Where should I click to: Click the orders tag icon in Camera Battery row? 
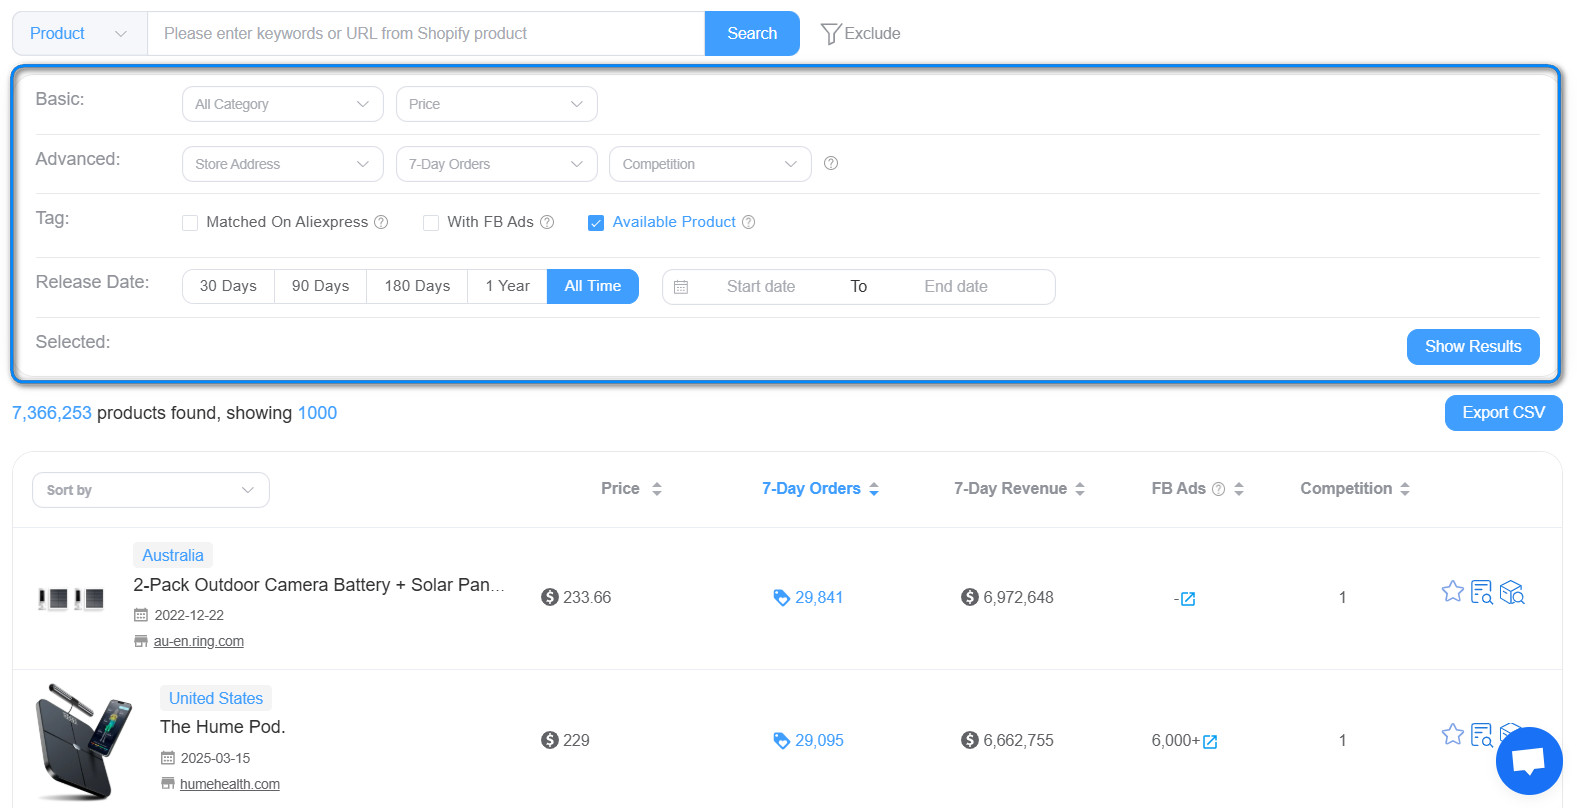click(782, 597)
